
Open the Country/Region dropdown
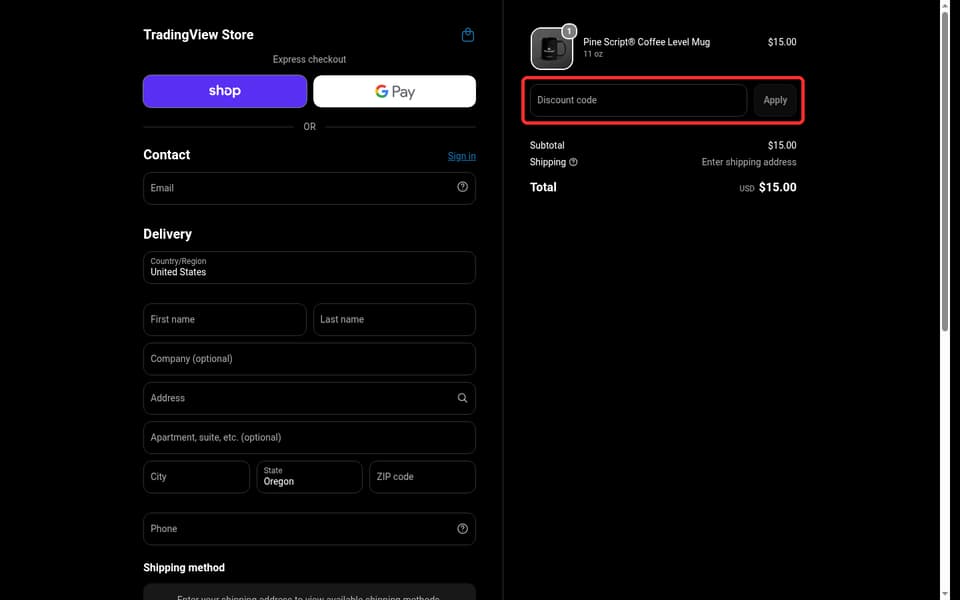(x=309, y=268)
